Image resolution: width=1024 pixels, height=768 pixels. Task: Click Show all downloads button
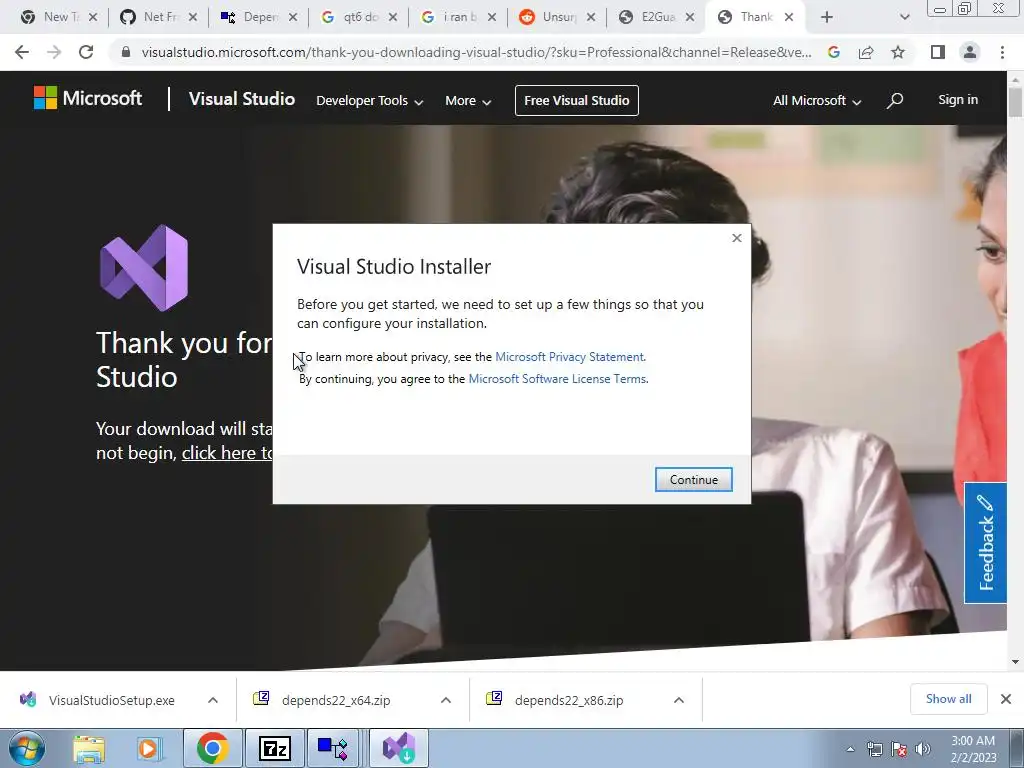(x=948, y=699)
